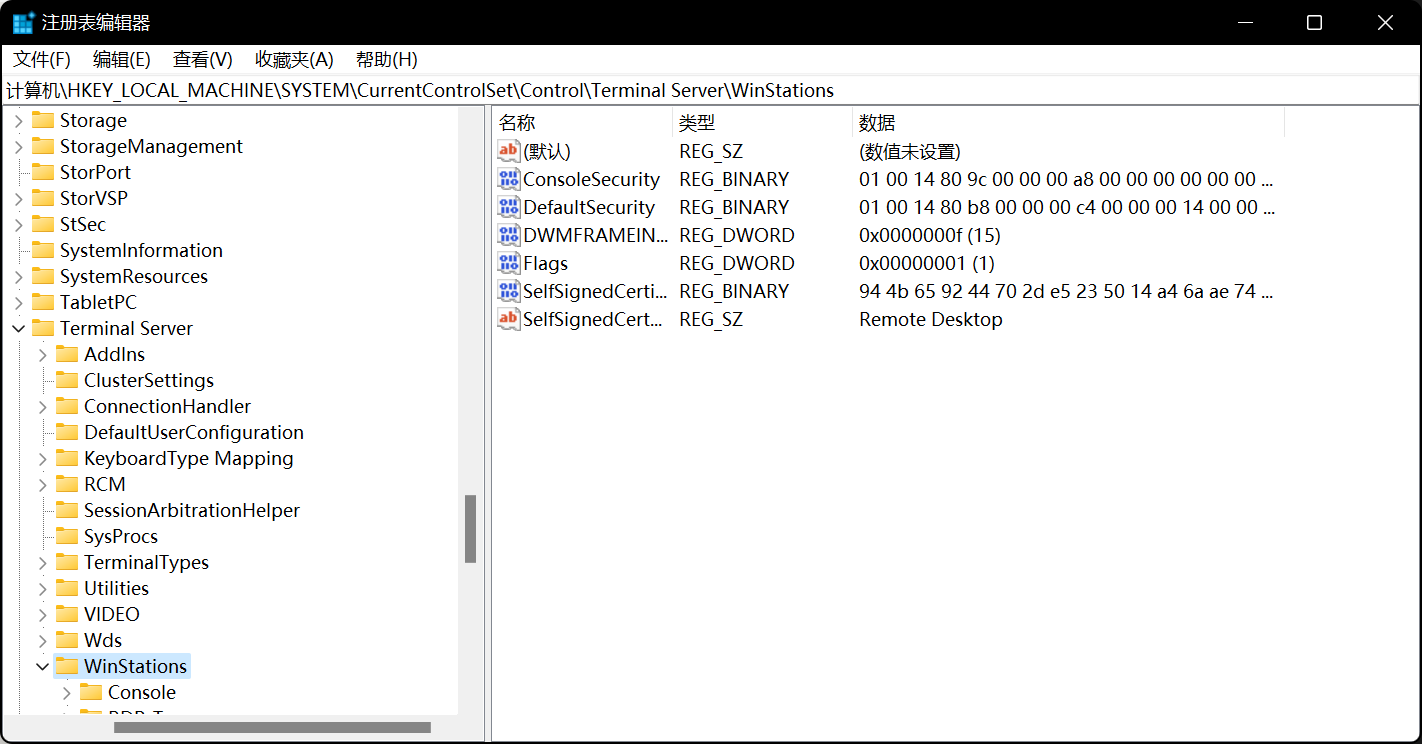Open the 帮助(H) menu
This screenshot has height=744, width=1422.
click(x=387, y=59)
